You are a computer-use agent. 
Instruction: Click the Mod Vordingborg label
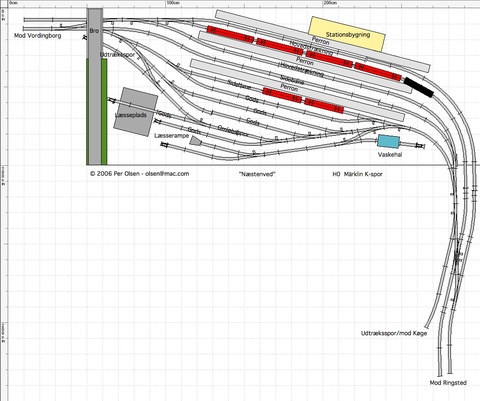38,35
